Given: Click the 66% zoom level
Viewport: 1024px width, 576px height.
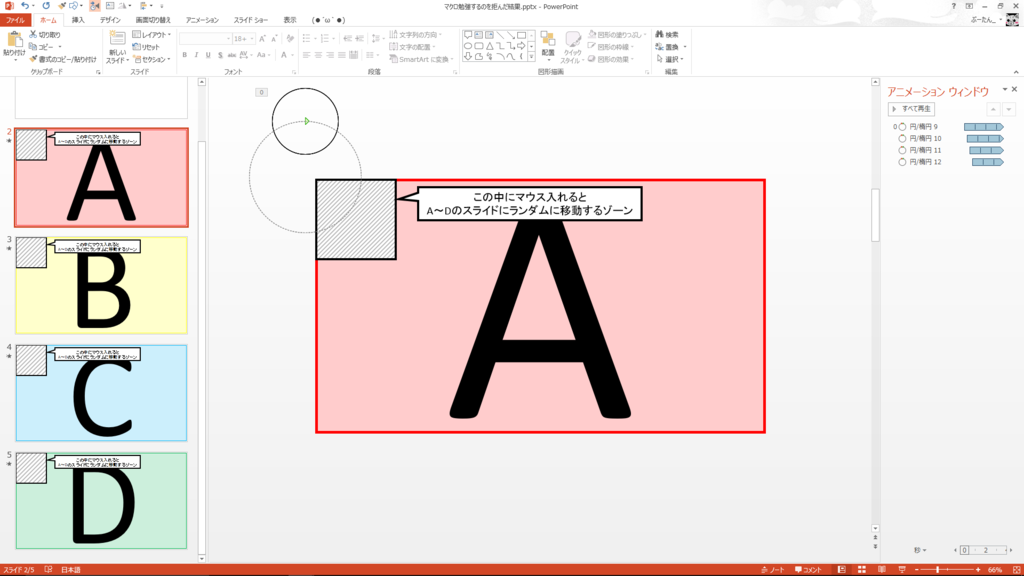Looking at the screenshot, I should point(995,569).
